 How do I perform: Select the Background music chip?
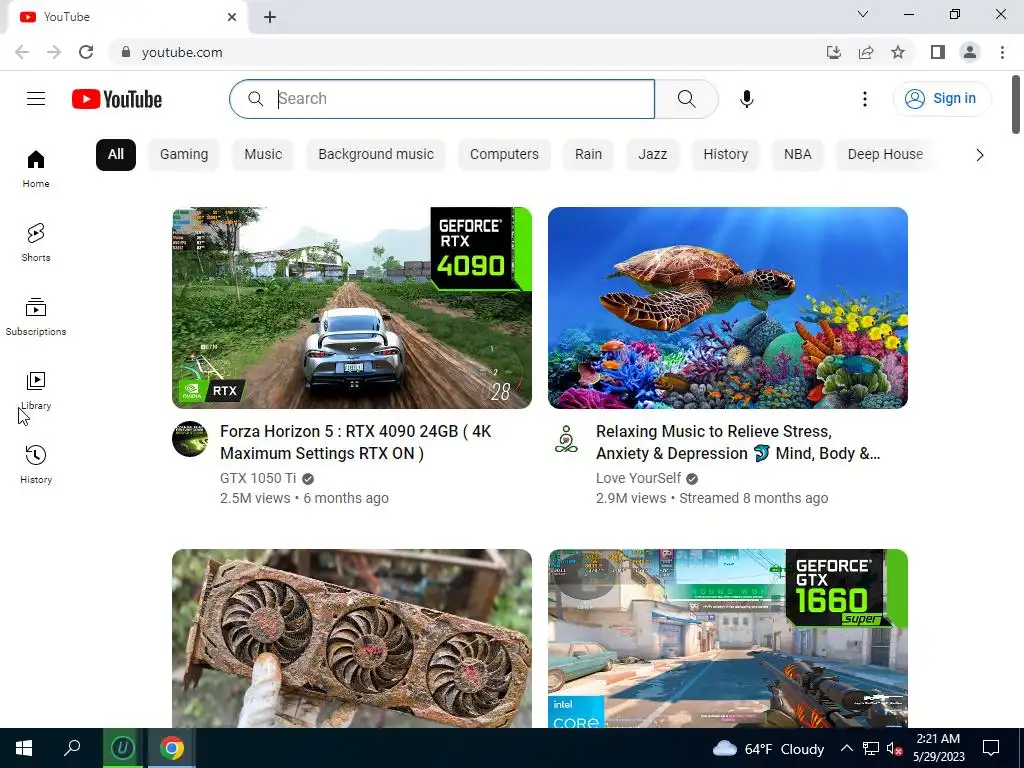[376, 155]
